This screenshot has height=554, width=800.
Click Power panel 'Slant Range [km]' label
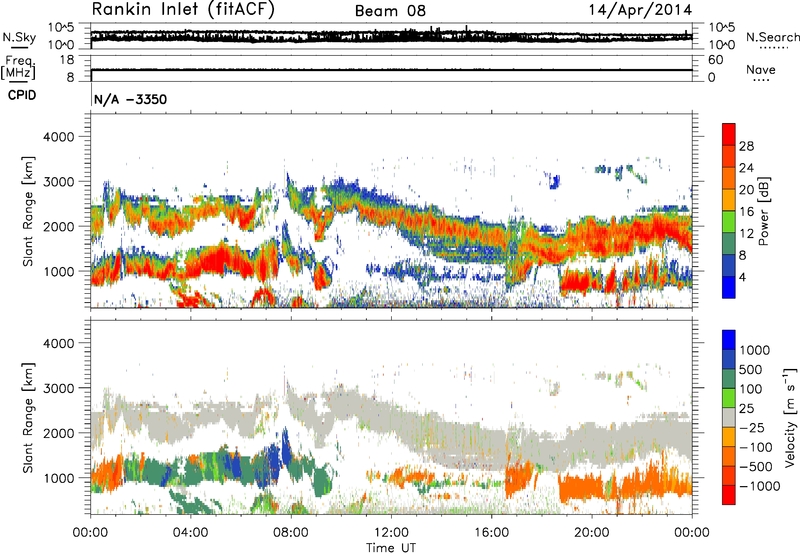28,211
